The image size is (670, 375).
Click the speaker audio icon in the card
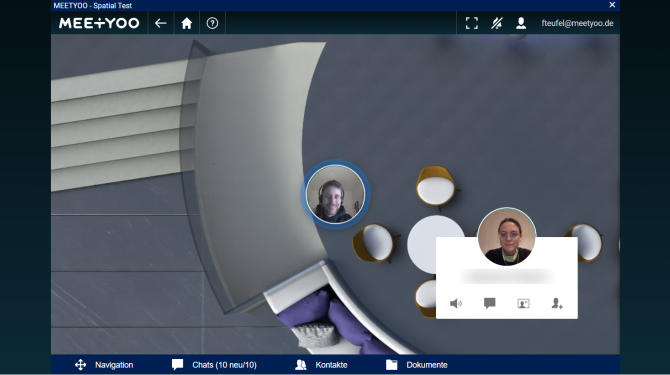pos(456,304)
